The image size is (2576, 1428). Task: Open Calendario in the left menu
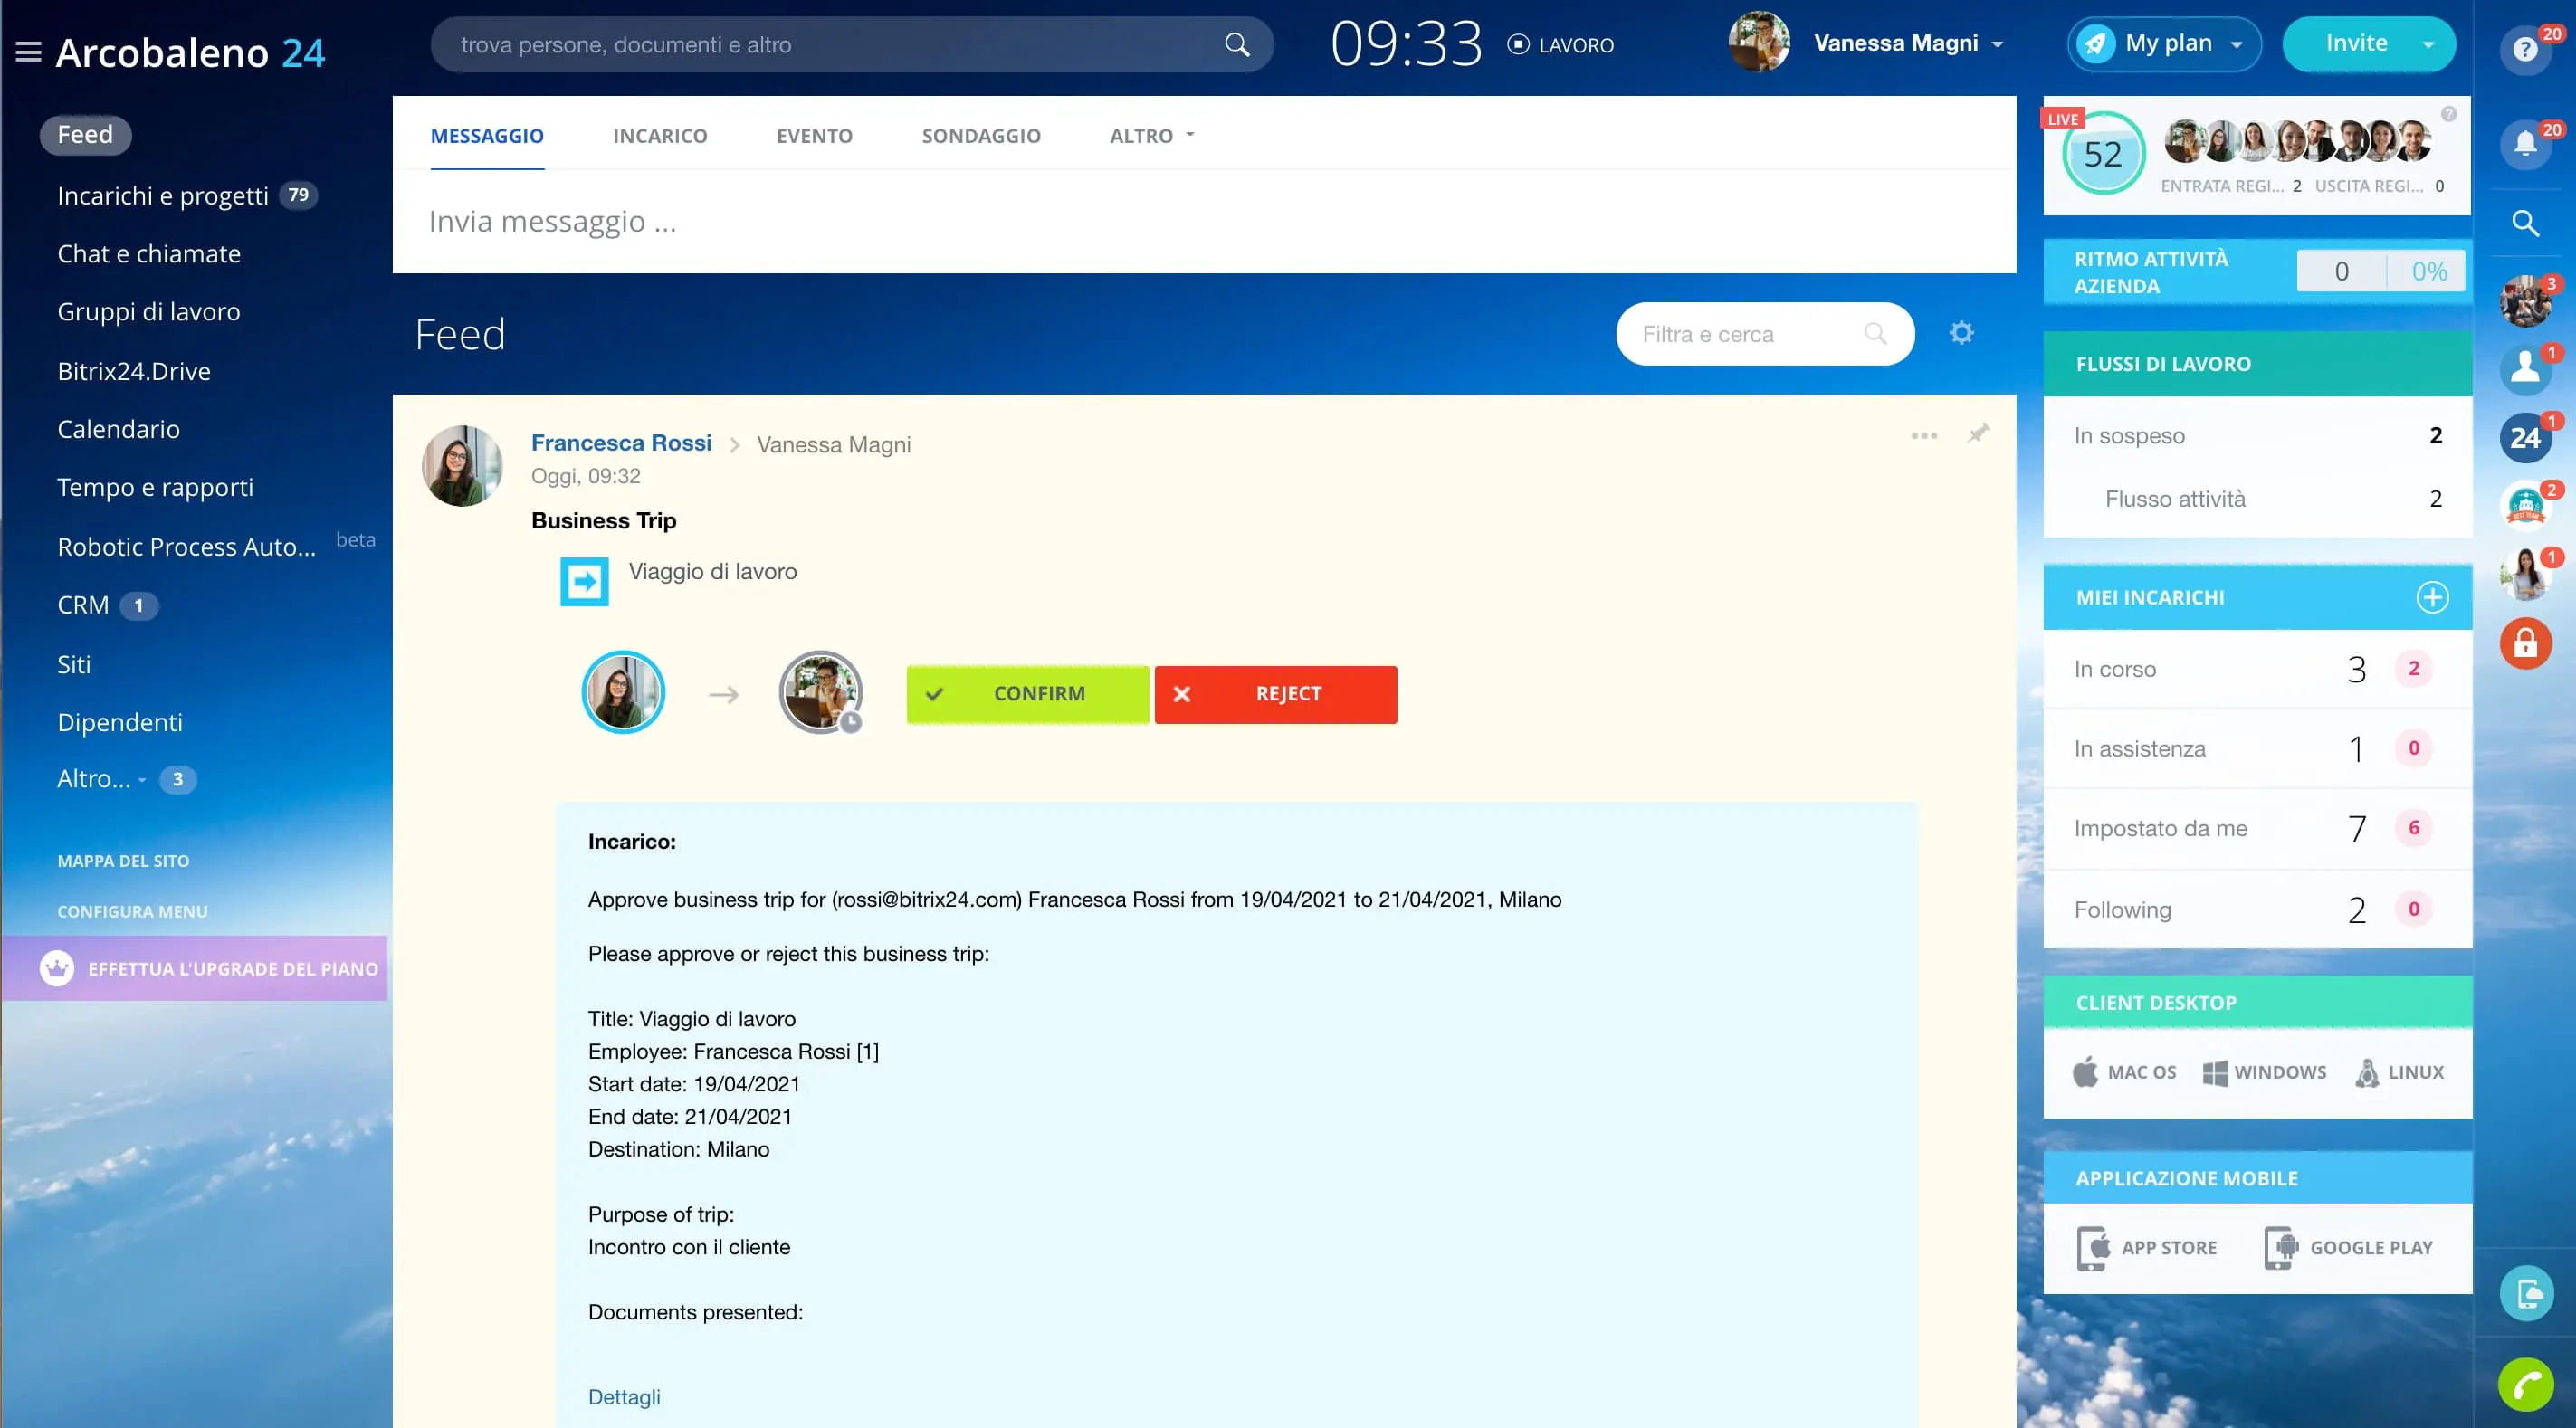pyautogui.click(x=118, y=429)
